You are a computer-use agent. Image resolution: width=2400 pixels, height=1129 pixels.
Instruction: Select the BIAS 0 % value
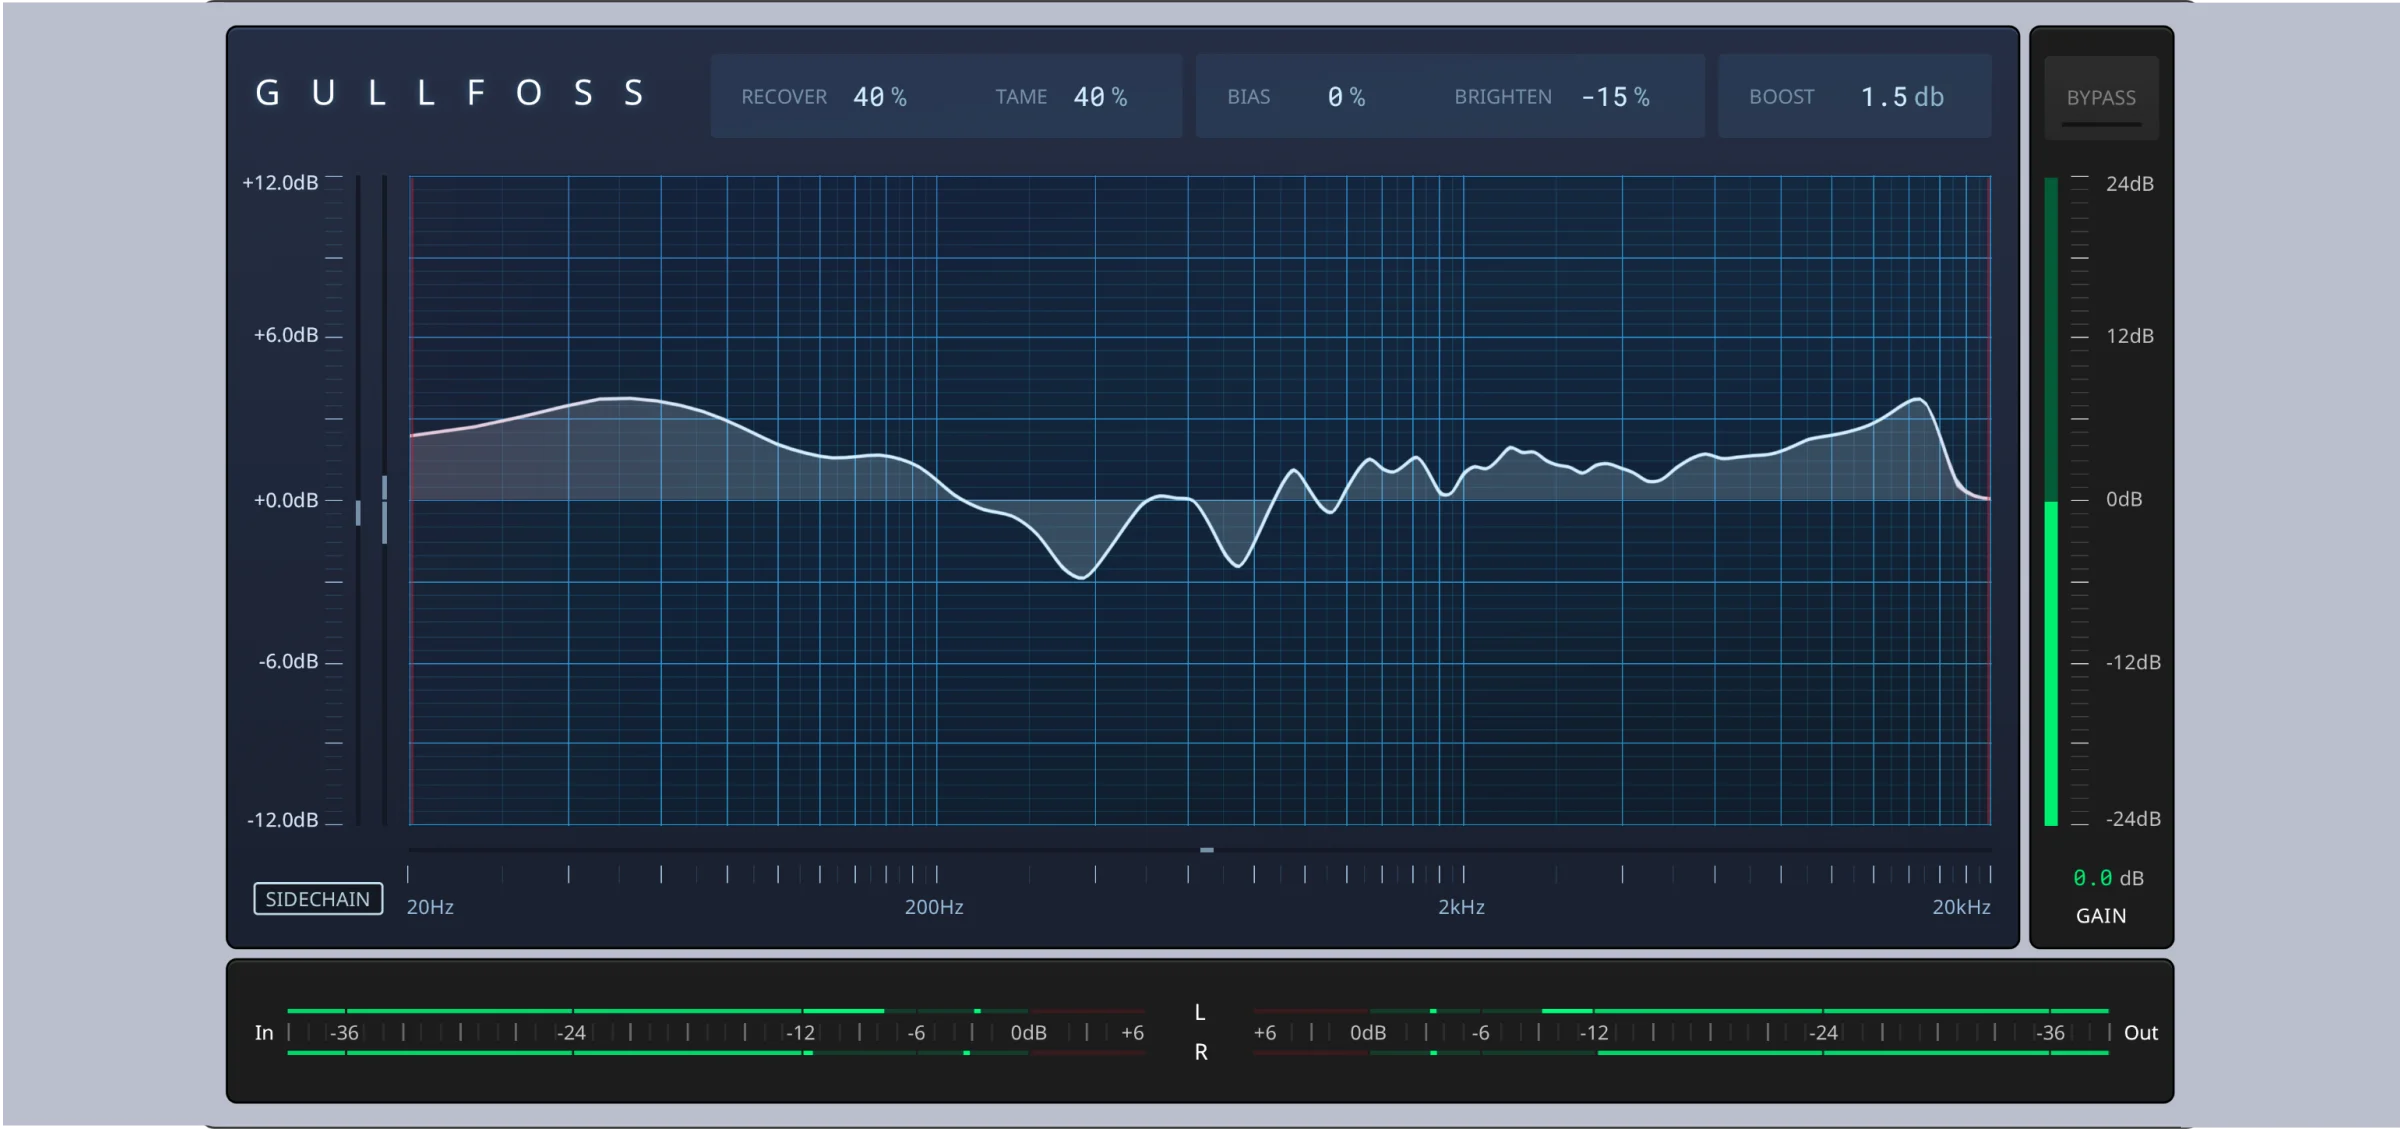[1346, 97]
